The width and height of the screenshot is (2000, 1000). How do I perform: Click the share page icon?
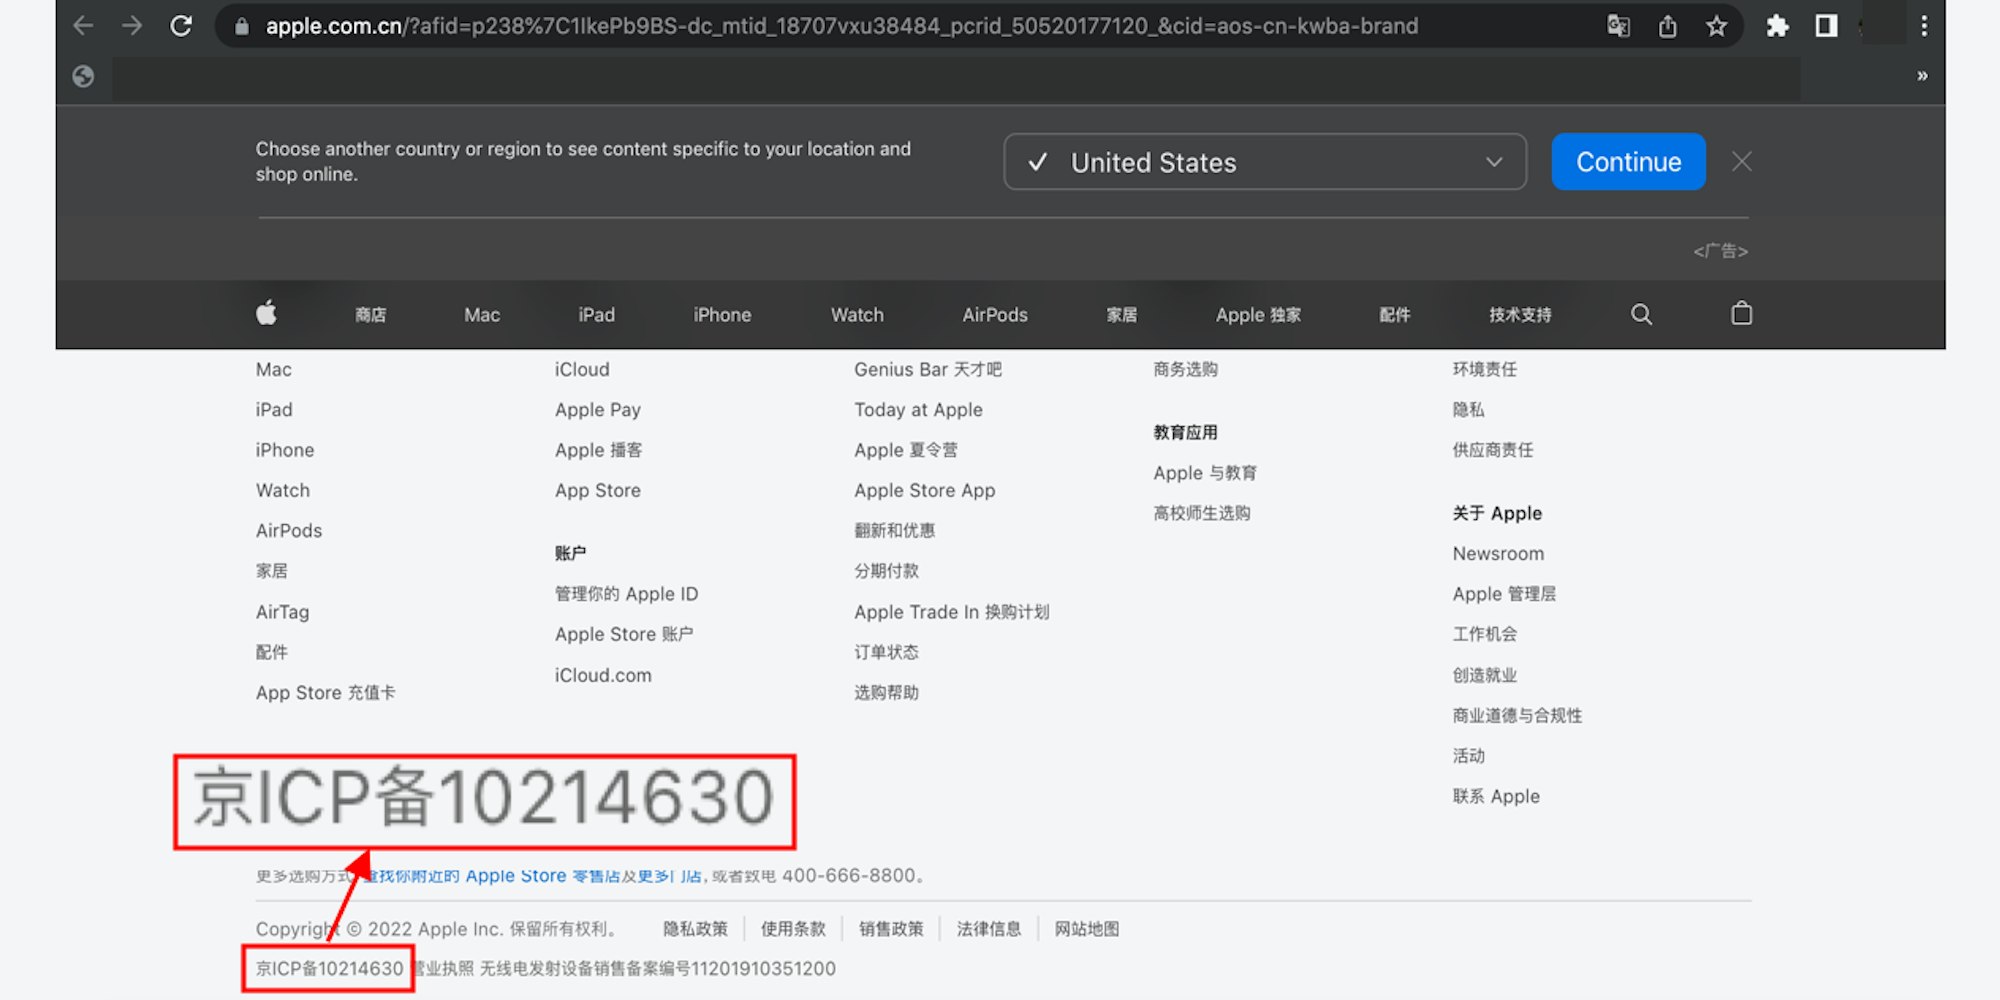pyautogui.click(x=1668, y=26)
